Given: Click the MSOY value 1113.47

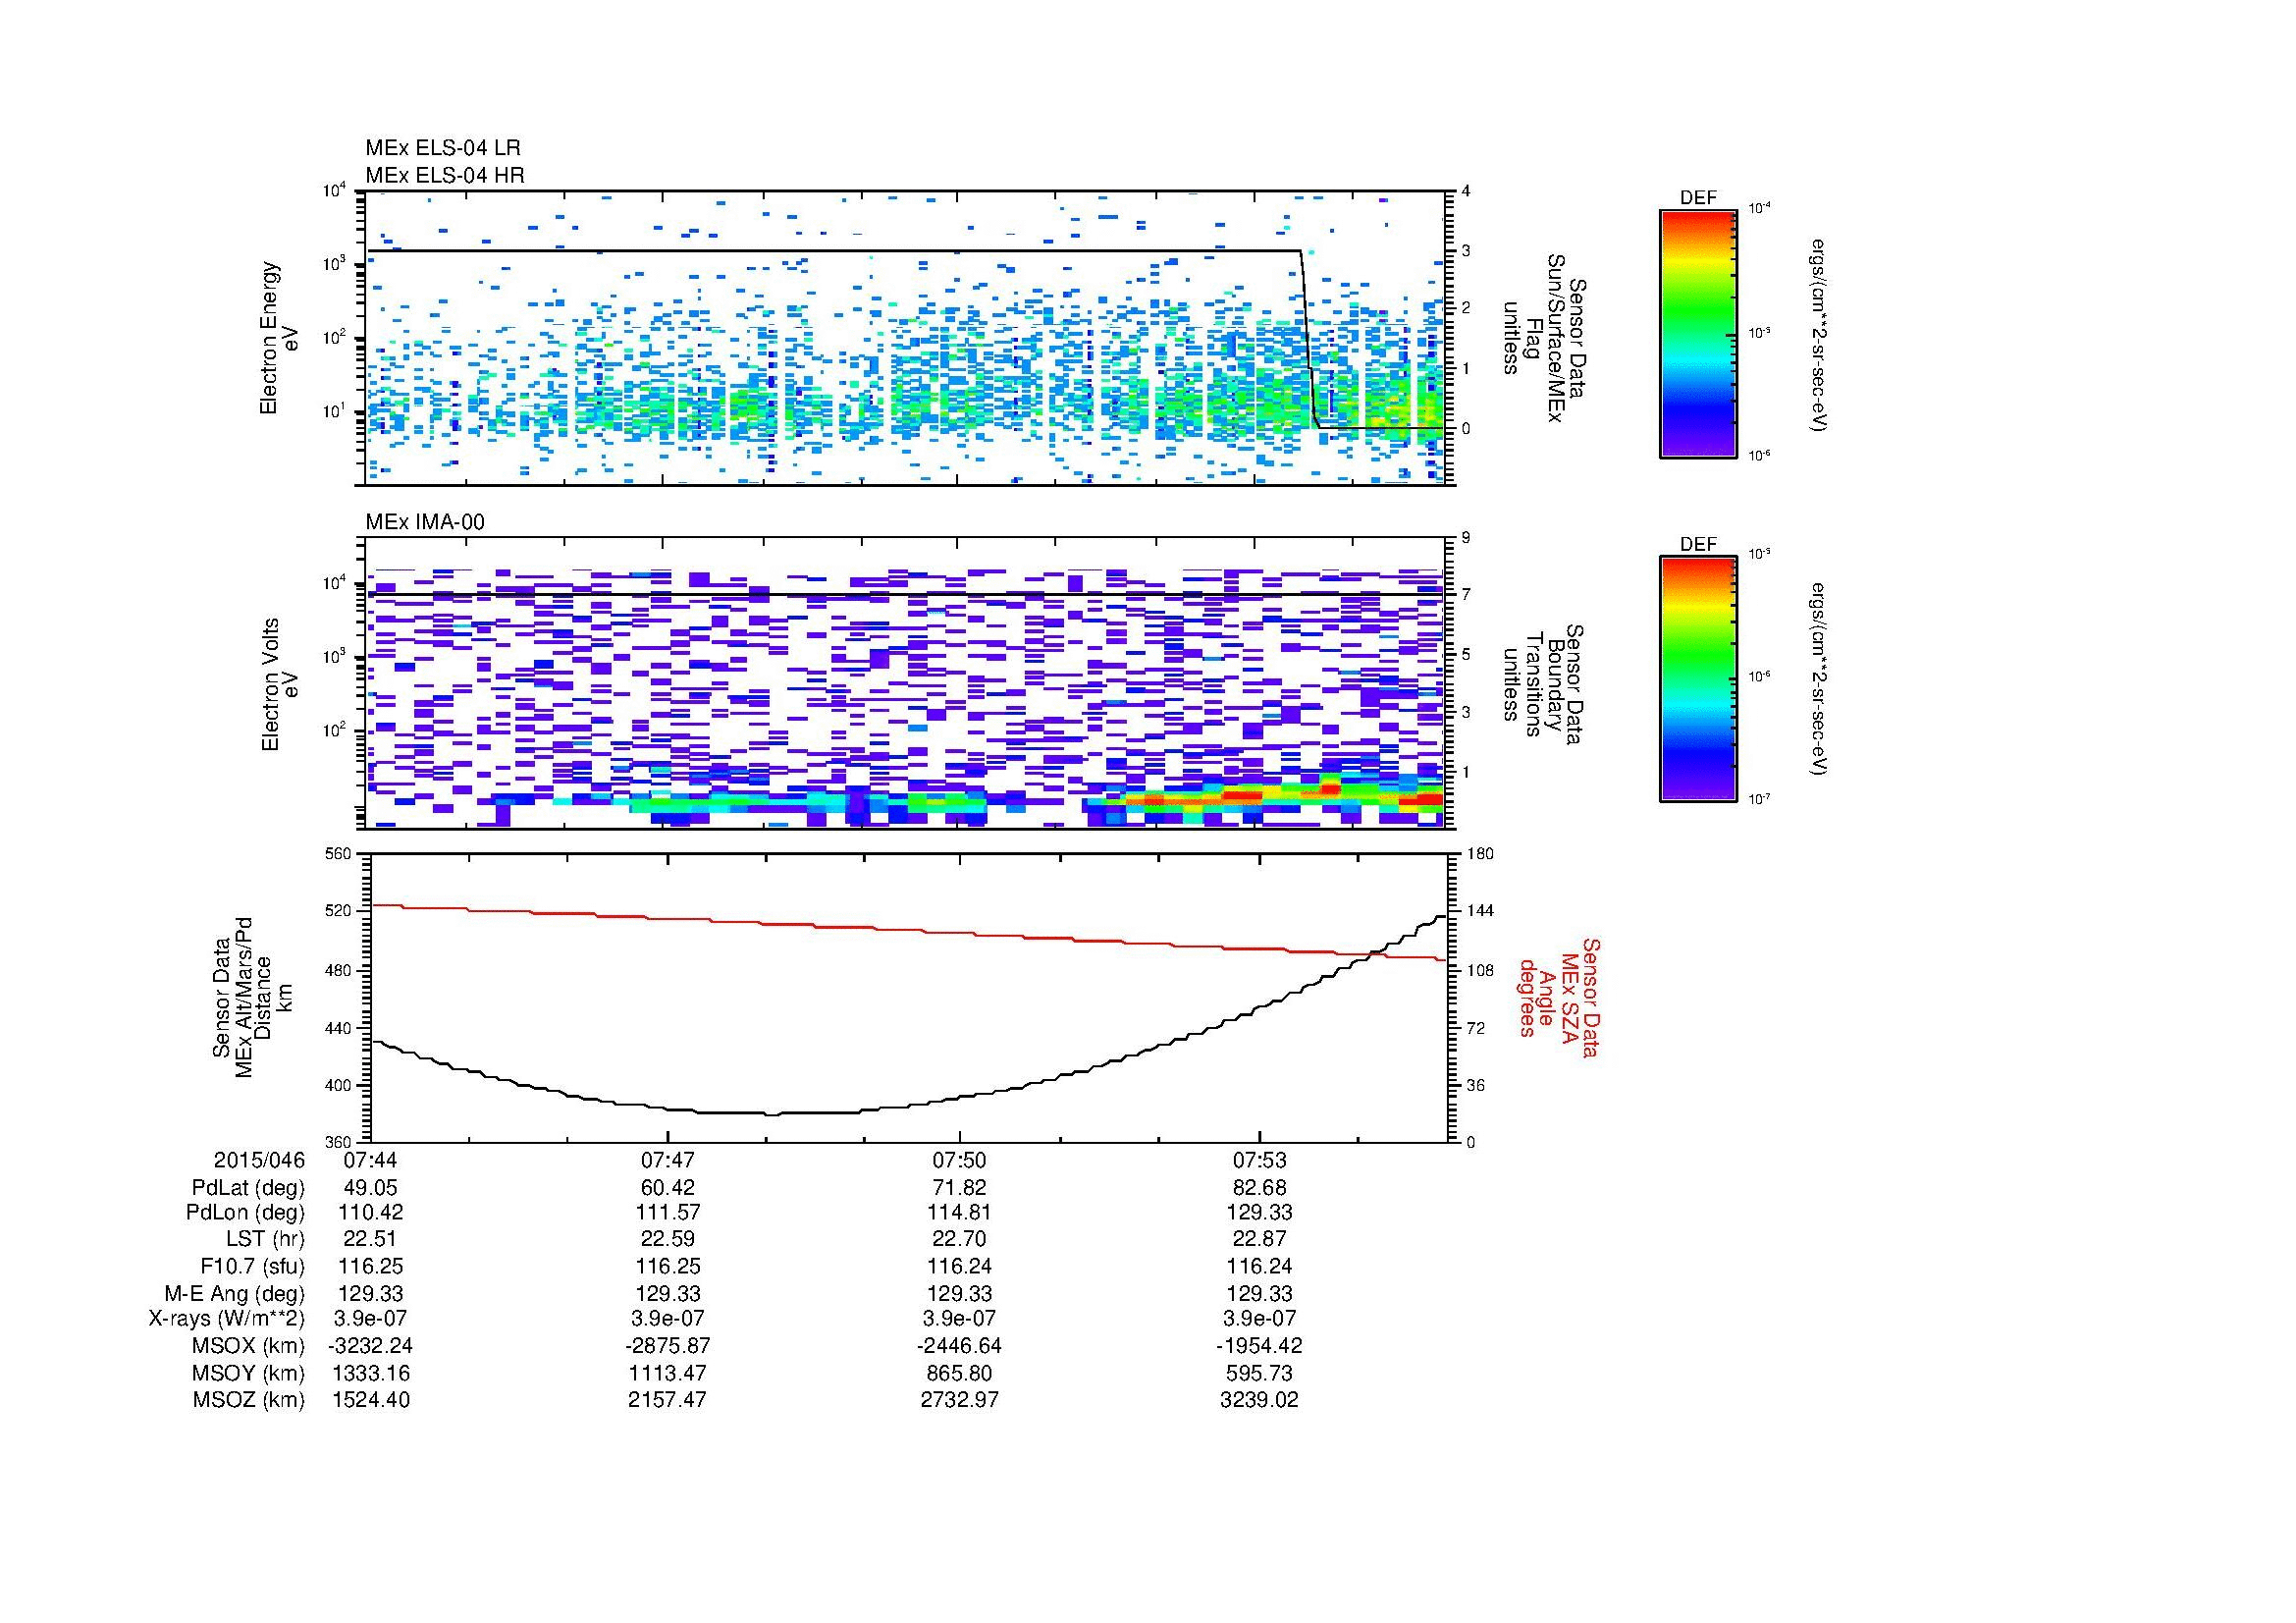Looking at the screenshot, I should pos(667,1373).
